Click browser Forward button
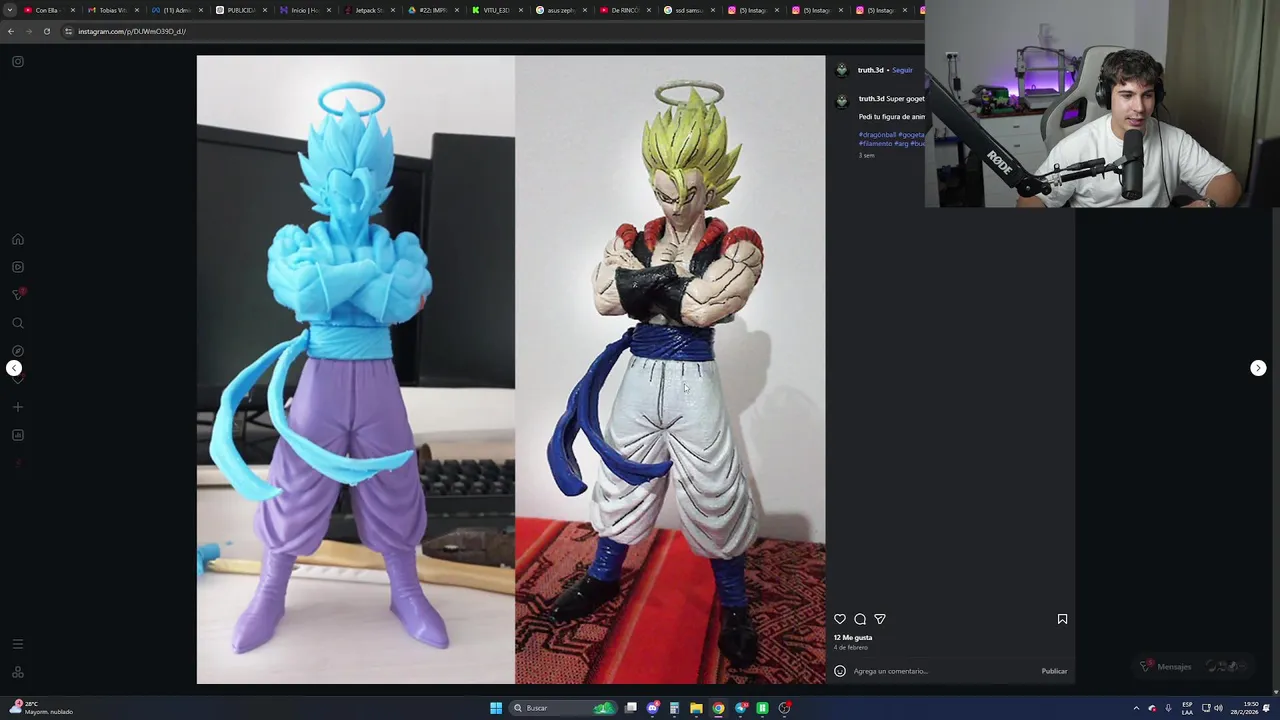Image resolution: width=1280 pixels, height=720 pixels. pos(29,31)
